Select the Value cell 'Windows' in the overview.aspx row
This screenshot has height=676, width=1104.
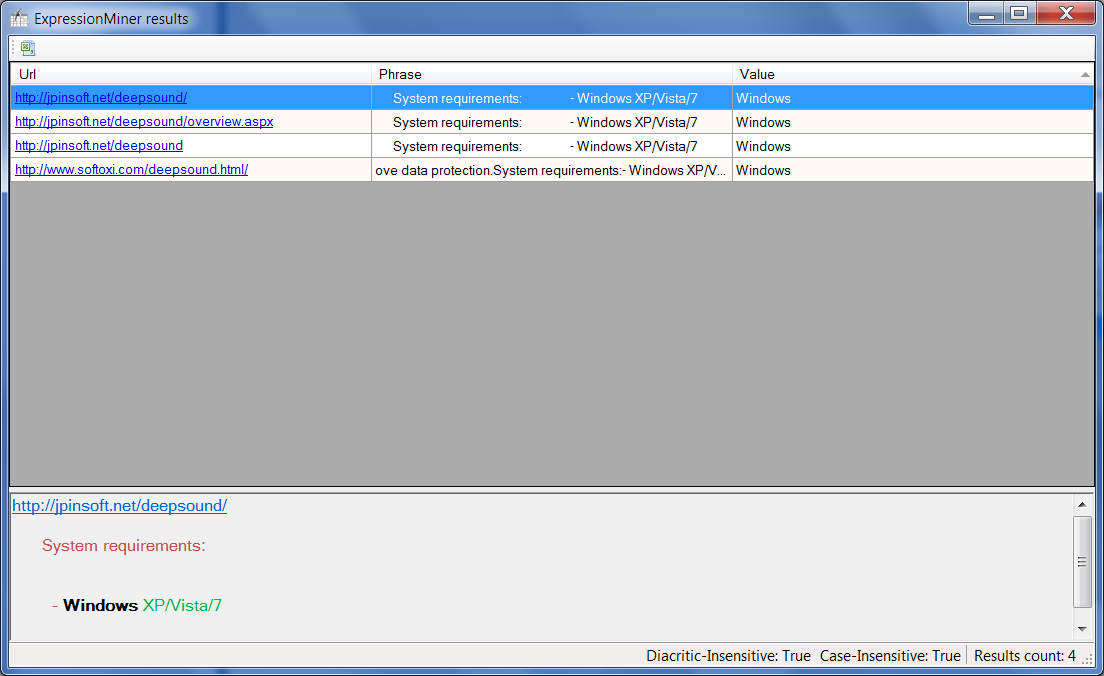point(912,123)
